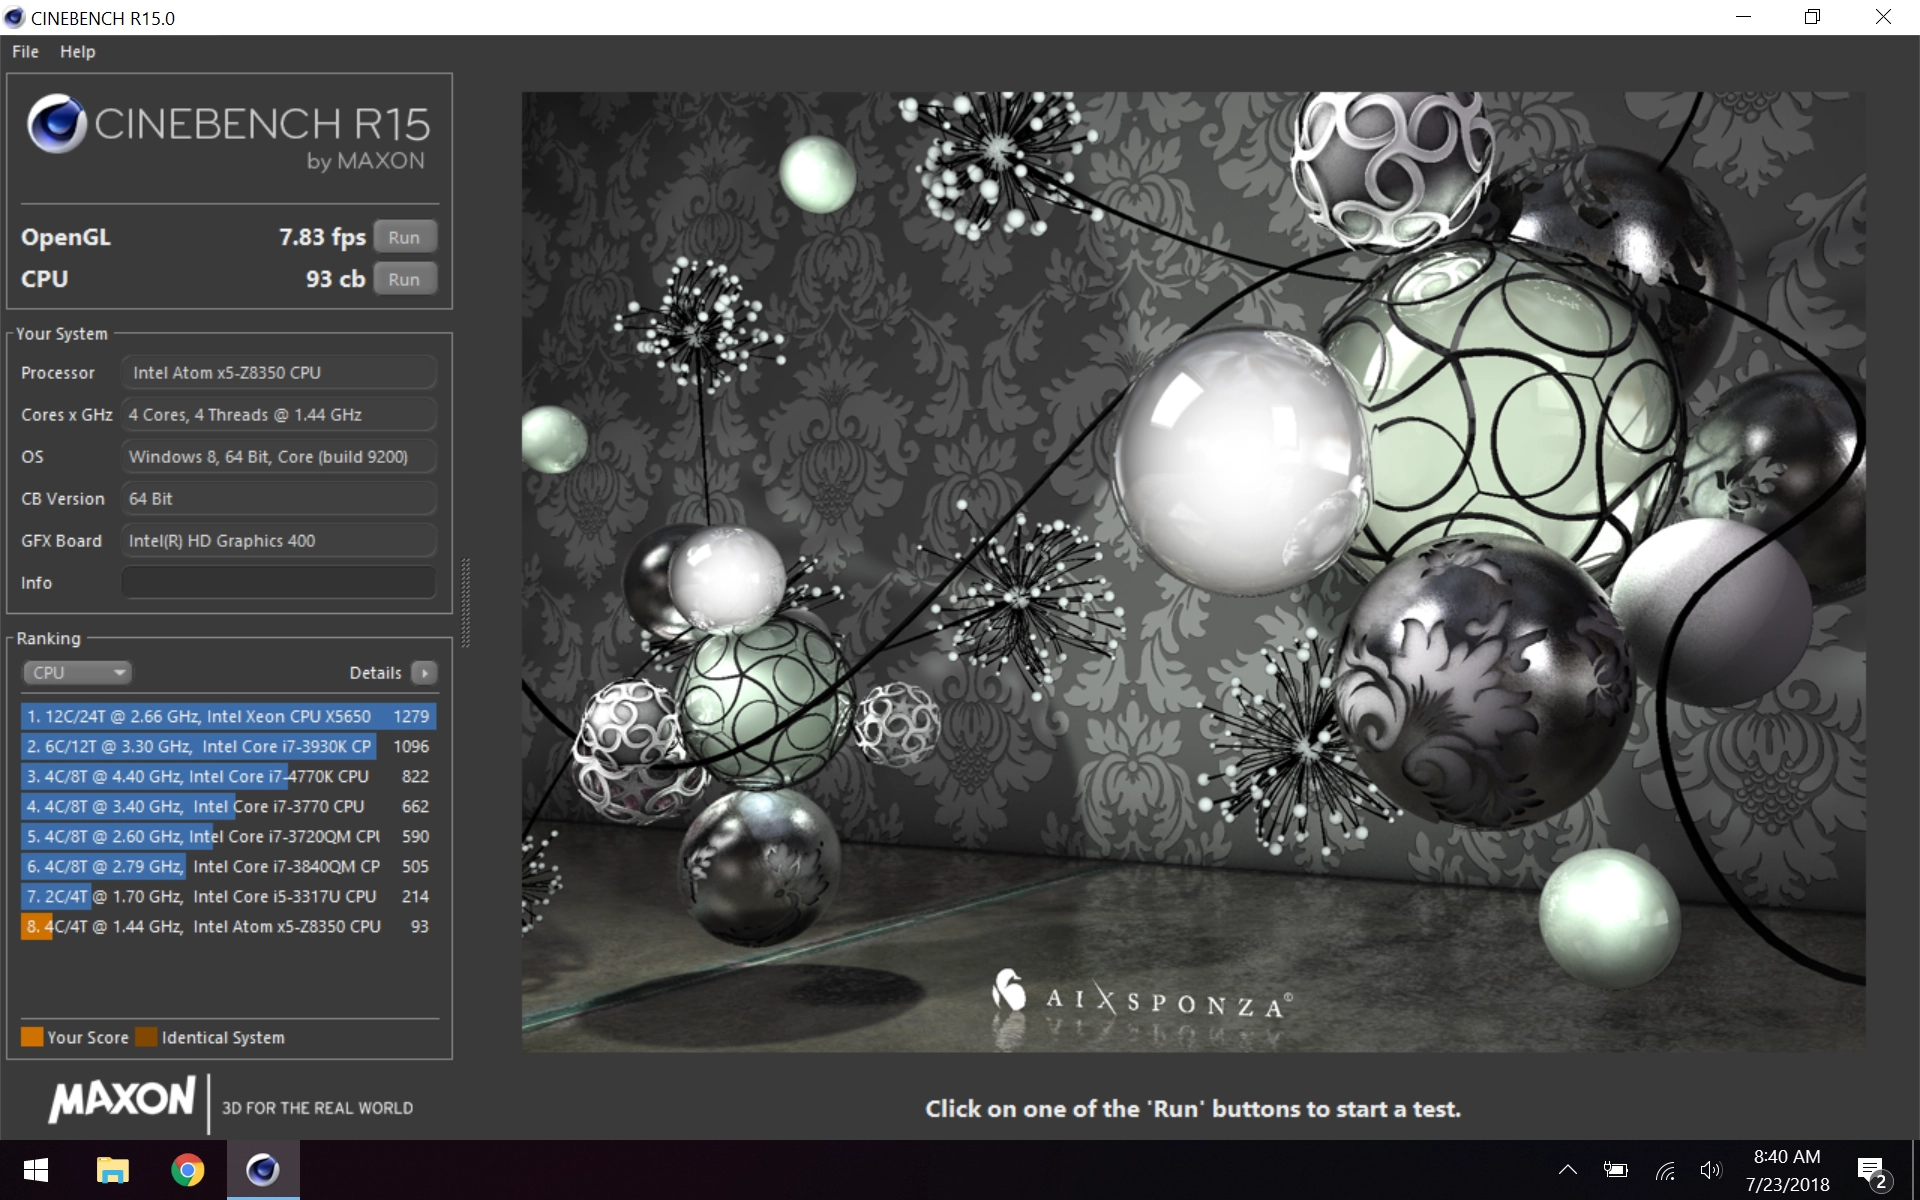Open the File menu
The height and width of the screenshot is (1200, 1920).
(25, 52)
